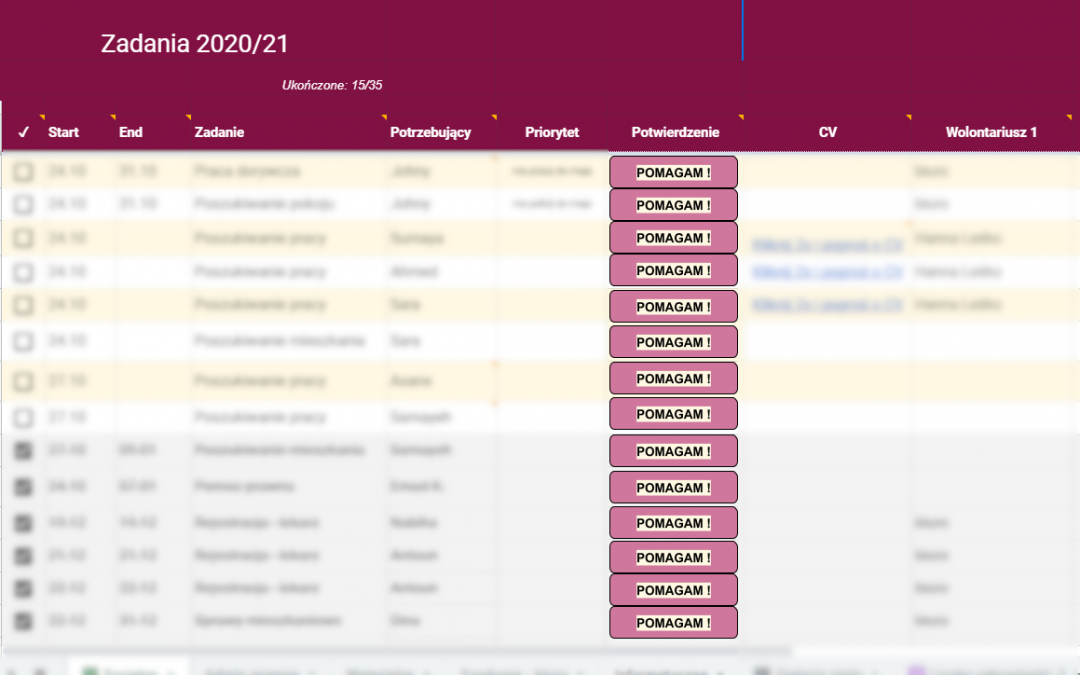Click the green icon on the first sheet tab
Screen dimensions: 1080x675
pos(87,671)
